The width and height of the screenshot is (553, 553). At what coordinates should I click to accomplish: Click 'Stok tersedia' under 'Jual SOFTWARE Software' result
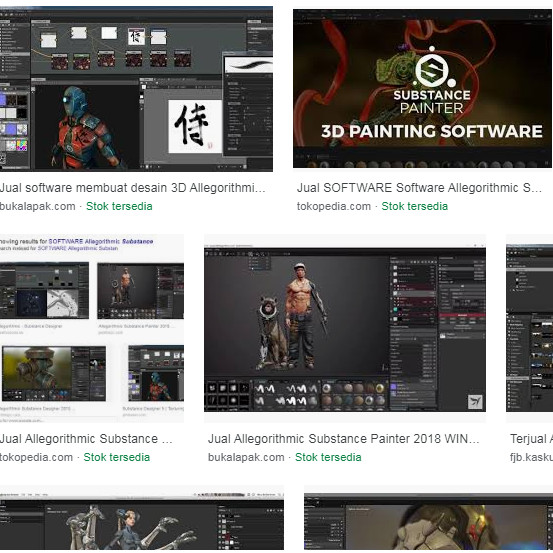(414, 206)
